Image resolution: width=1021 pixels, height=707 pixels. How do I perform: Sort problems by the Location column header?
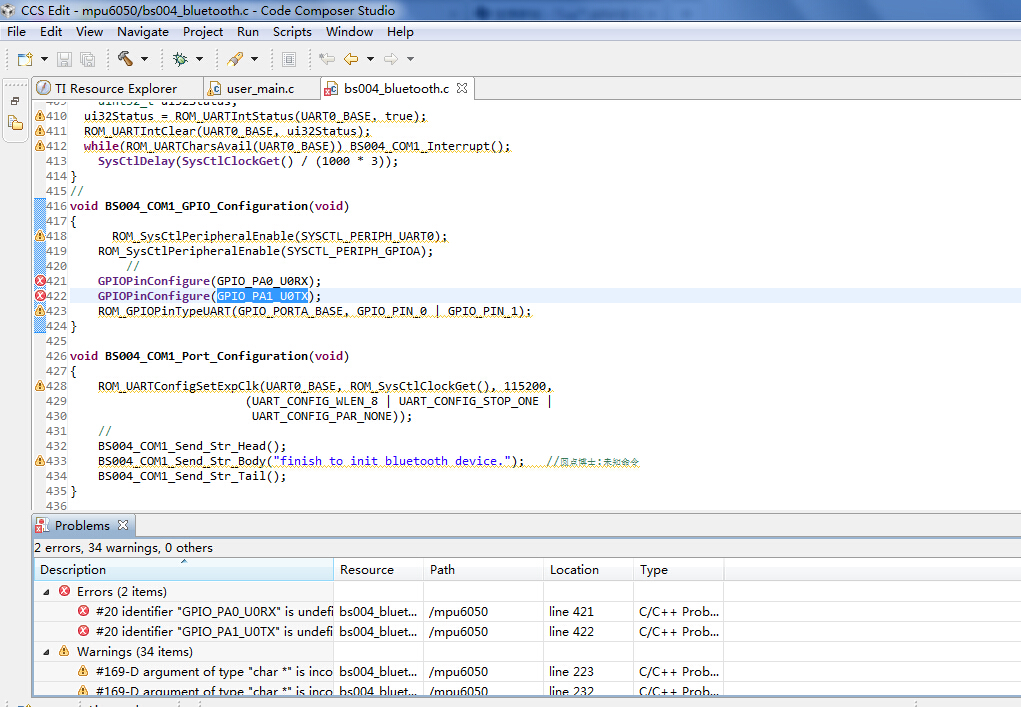pos(574,569)
